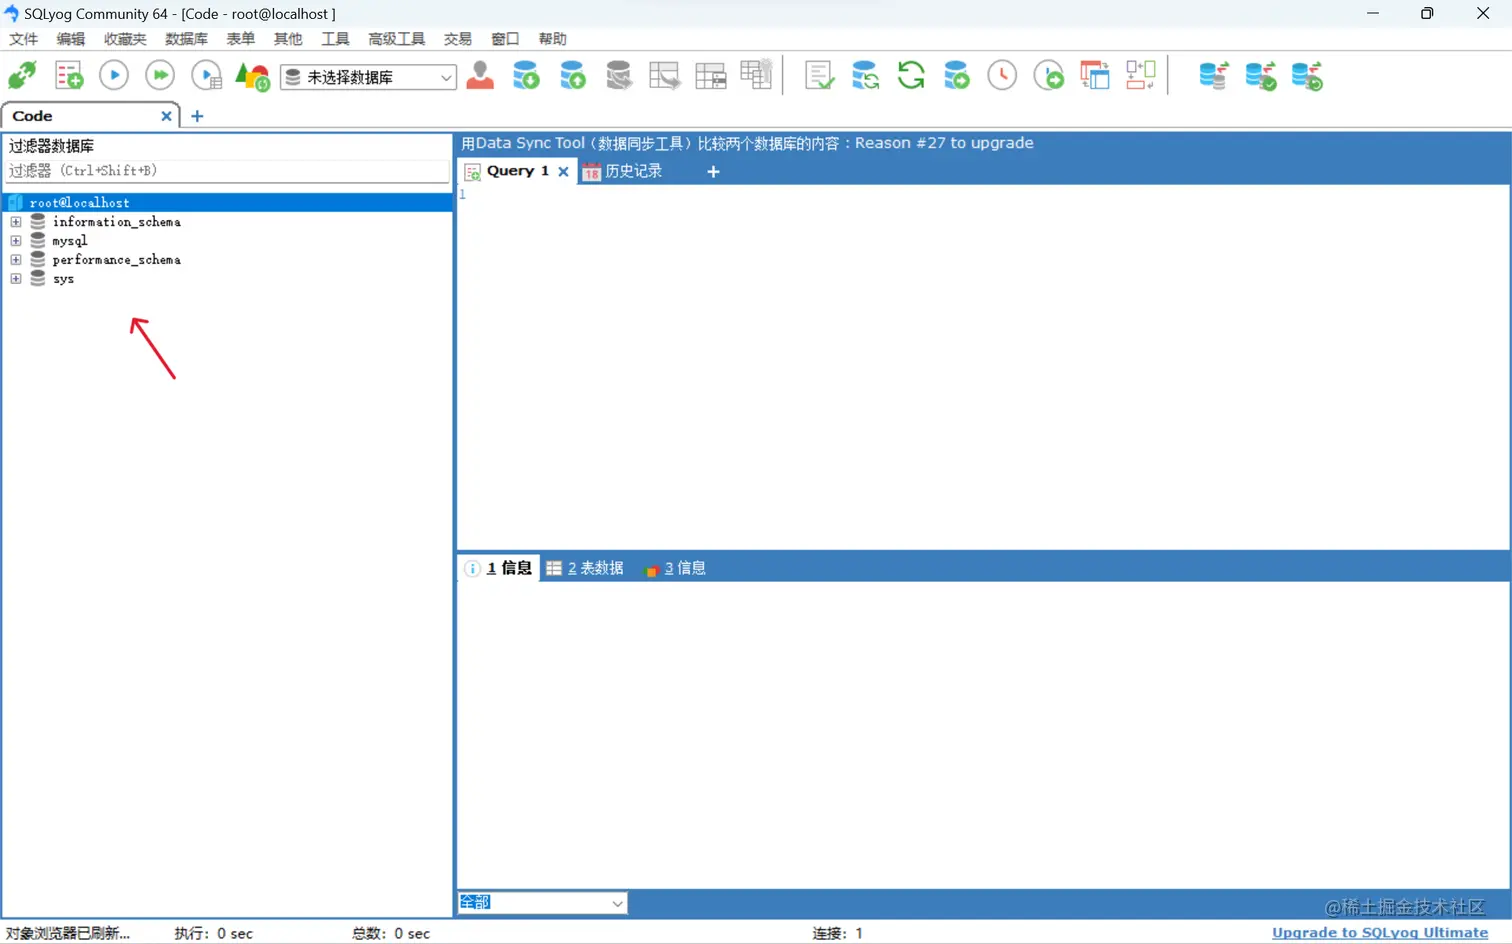
Task: Run the single-arrow execute query button
Action: coord(114,76)
